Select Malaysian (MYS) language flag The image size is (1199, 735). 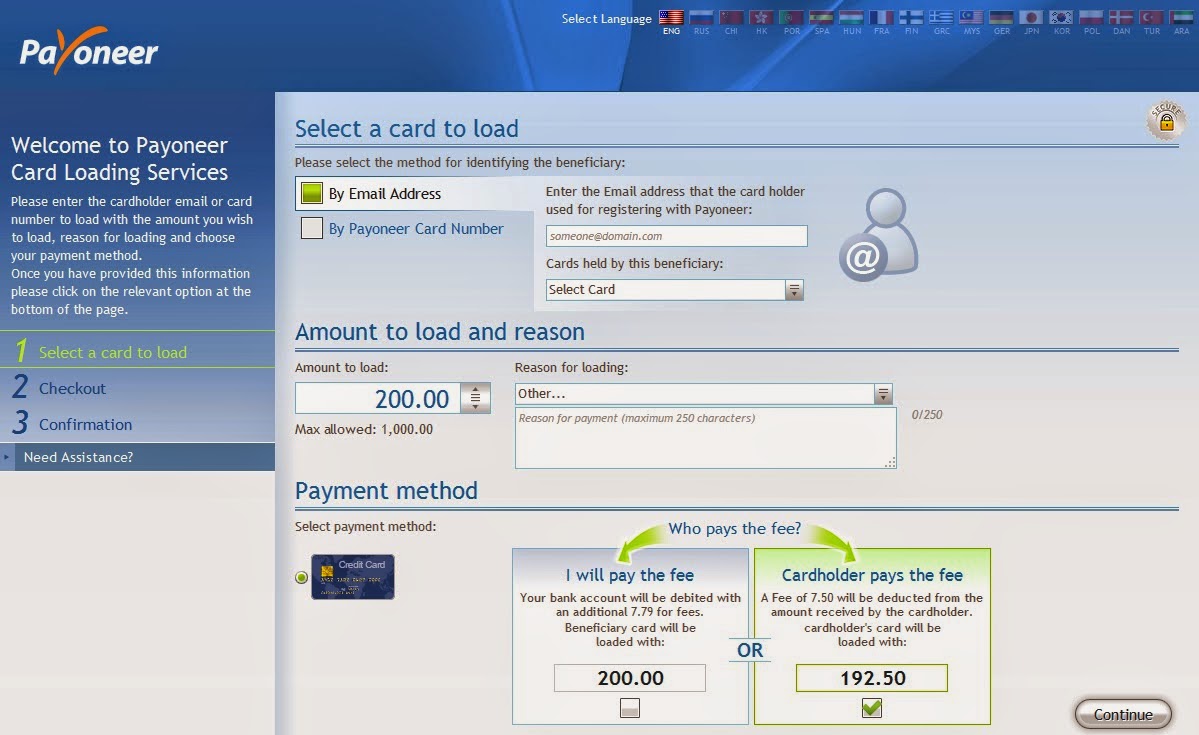click(971, 18)
